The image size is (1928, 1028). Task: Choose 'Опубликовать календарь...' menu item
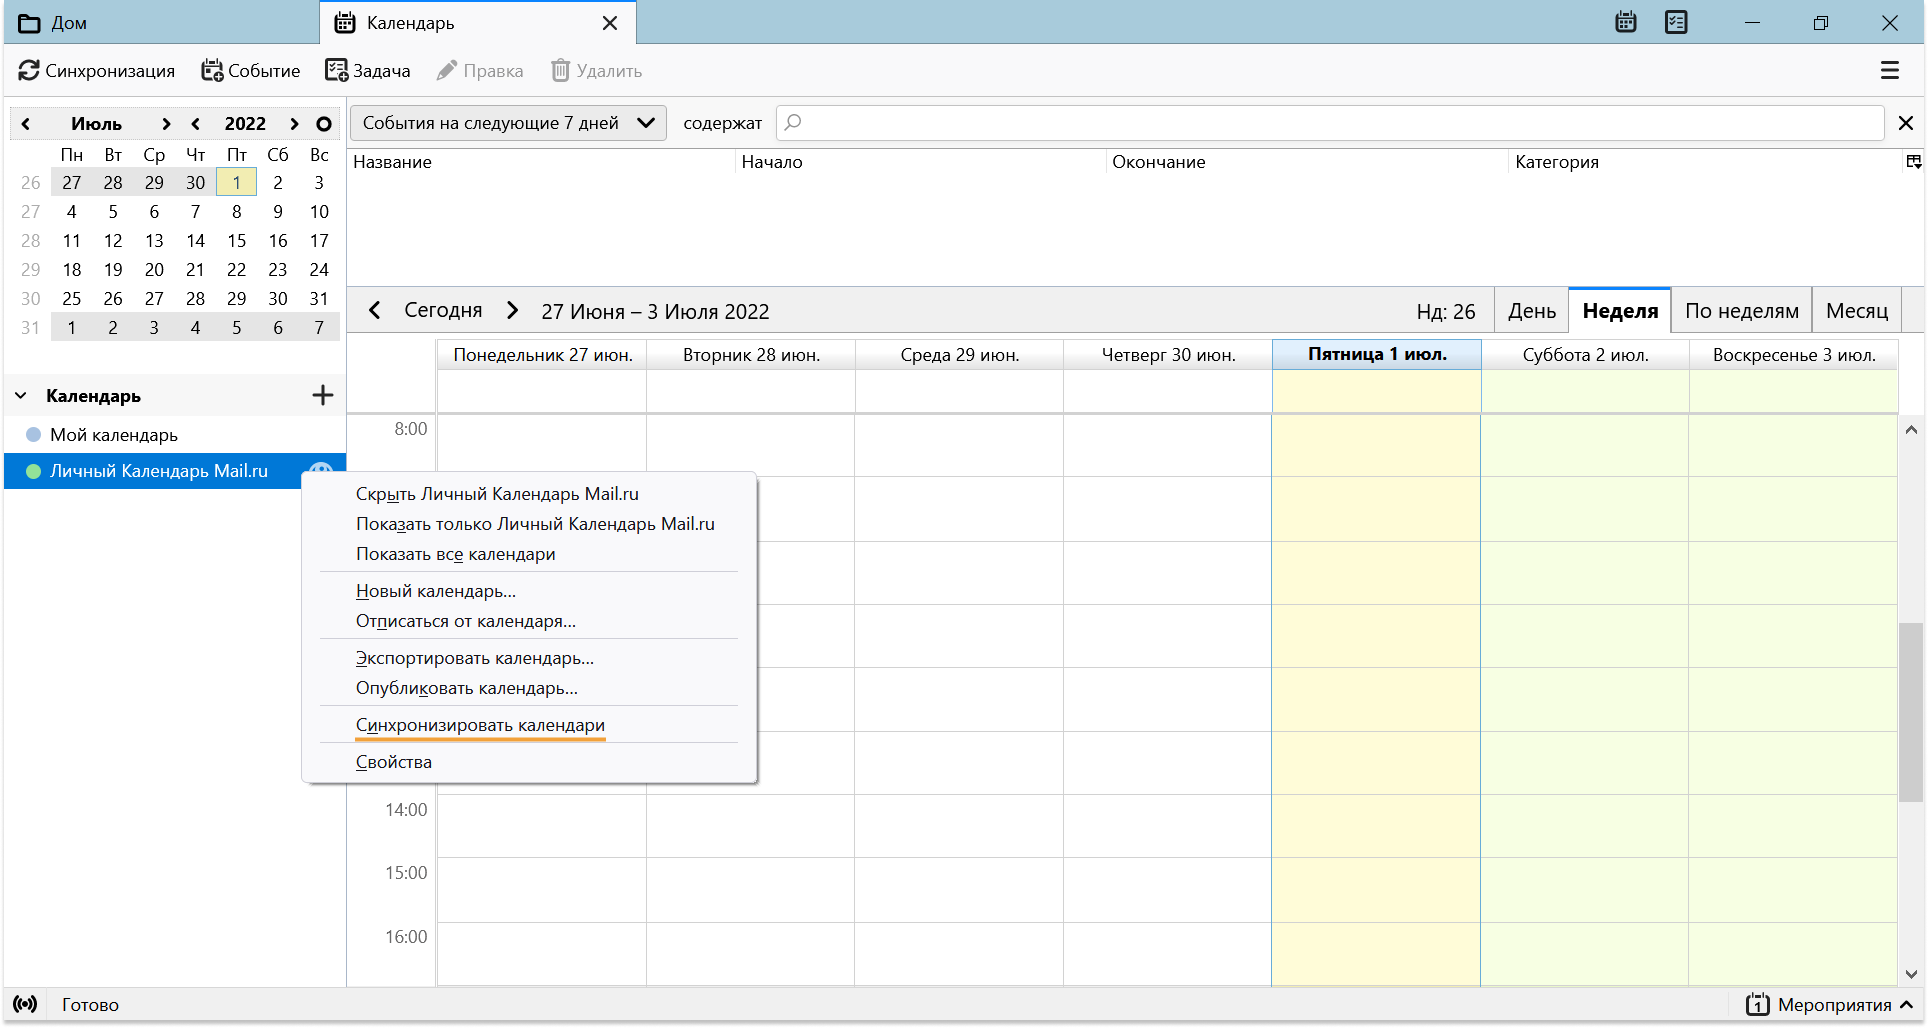(529, 688)
